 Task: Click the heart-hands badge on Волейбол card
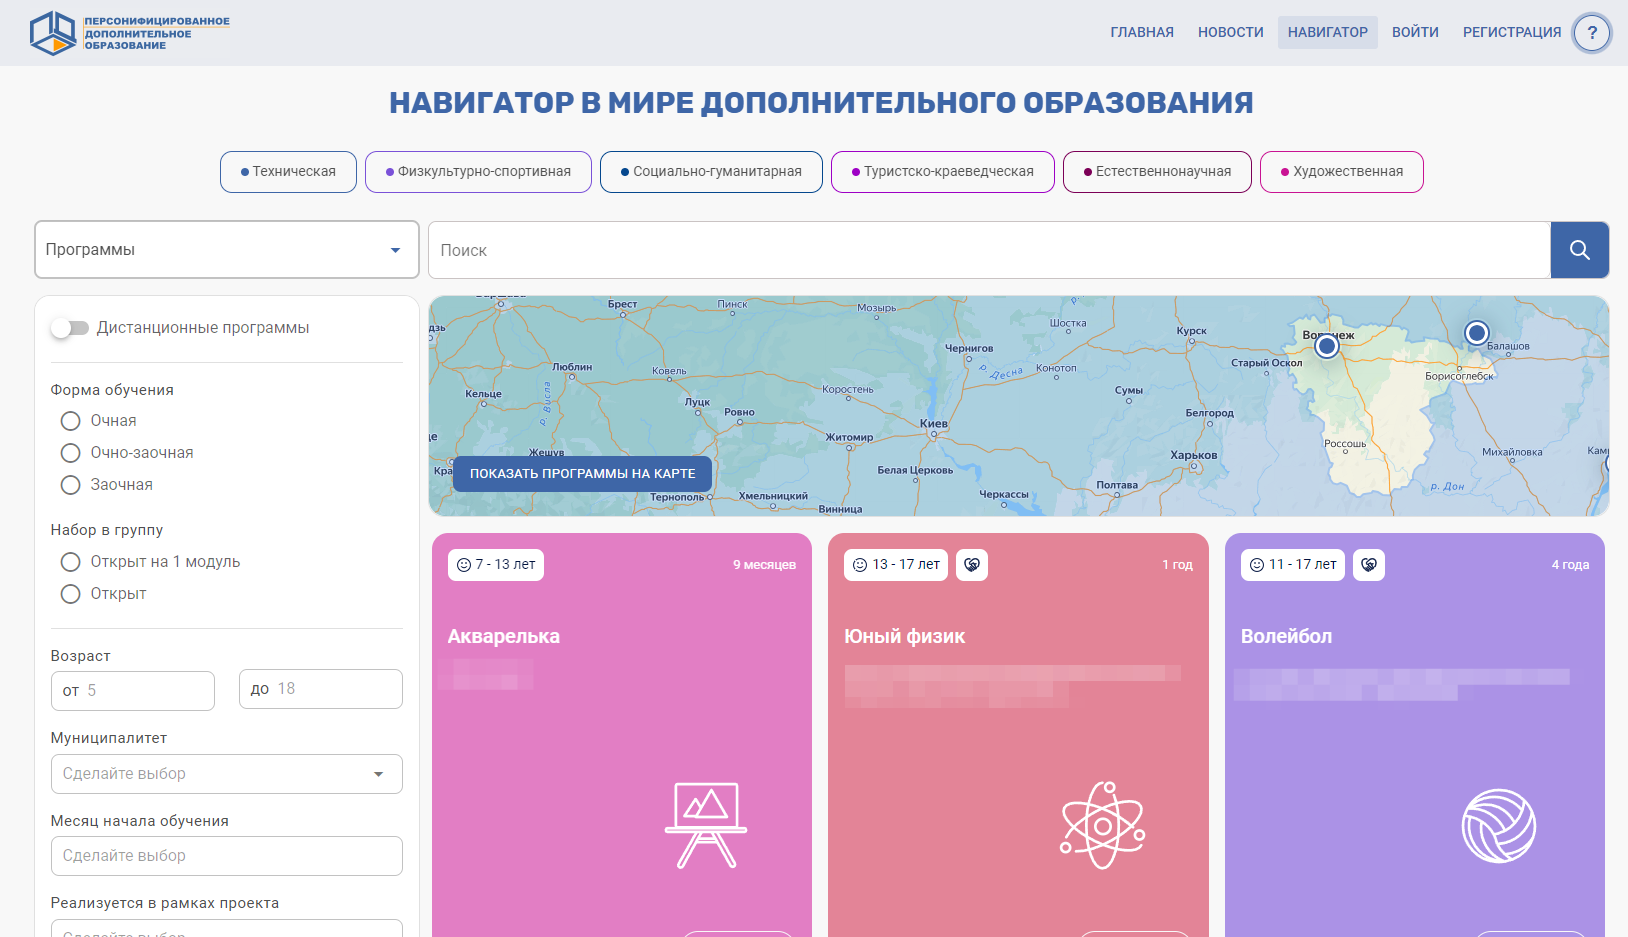point(1369,565)
